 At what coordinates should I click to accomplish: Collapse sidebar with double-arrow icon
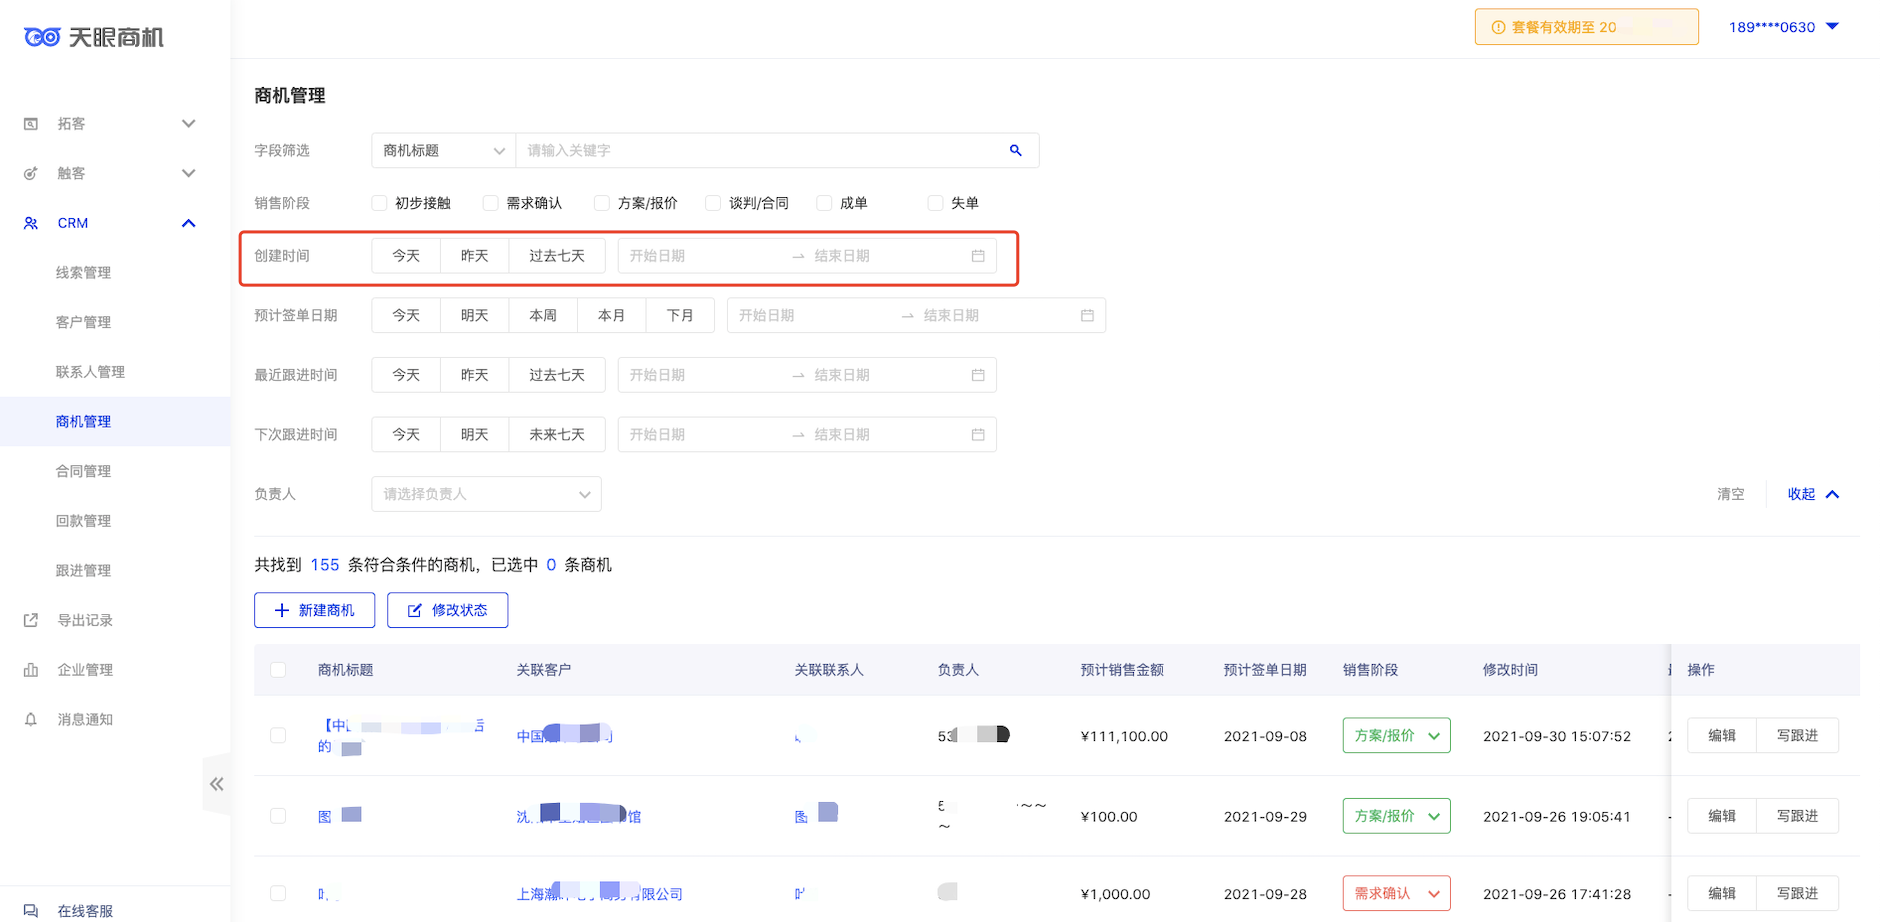tap(216, 784)
